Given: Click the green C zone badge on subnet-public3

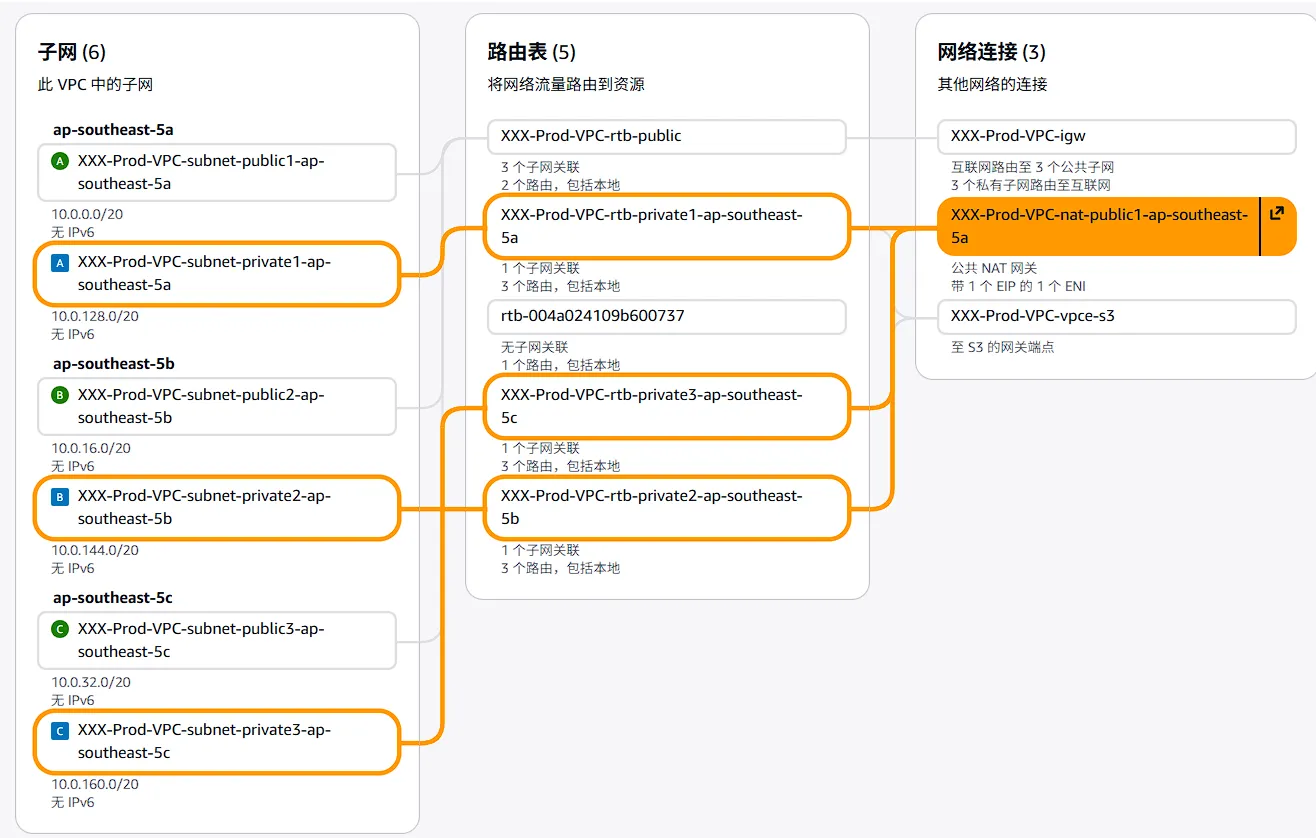Looking at the screenshot, I should 58,628.
